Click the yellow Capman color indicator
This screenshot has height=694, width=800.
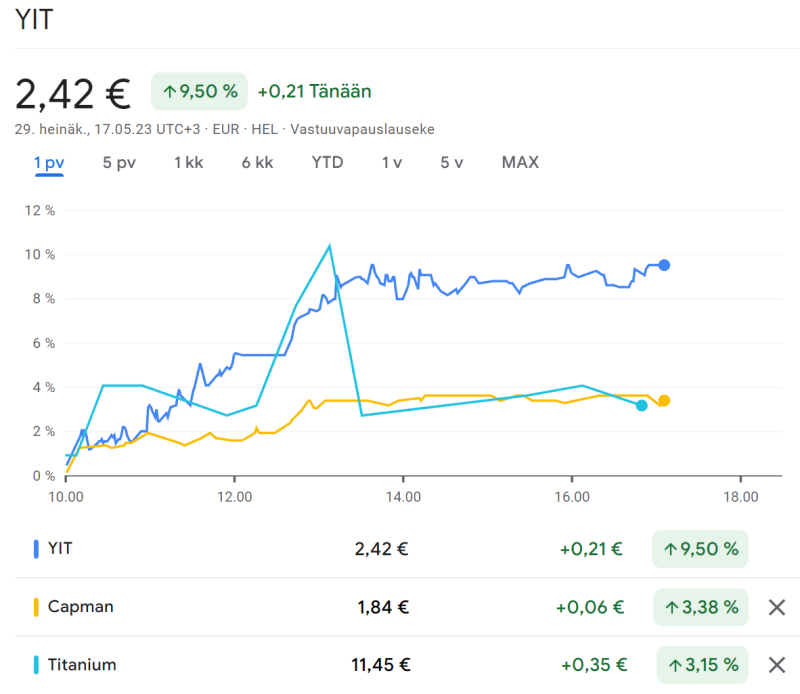[x=36, y=607]
